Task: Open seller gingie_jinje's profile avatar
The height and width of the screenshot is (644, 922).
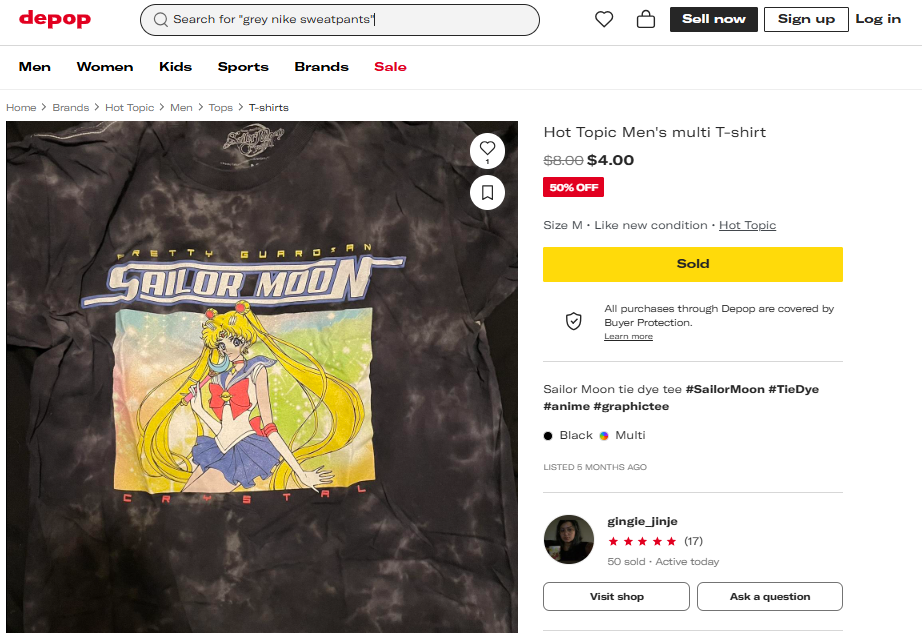Action: click(569, 540)
